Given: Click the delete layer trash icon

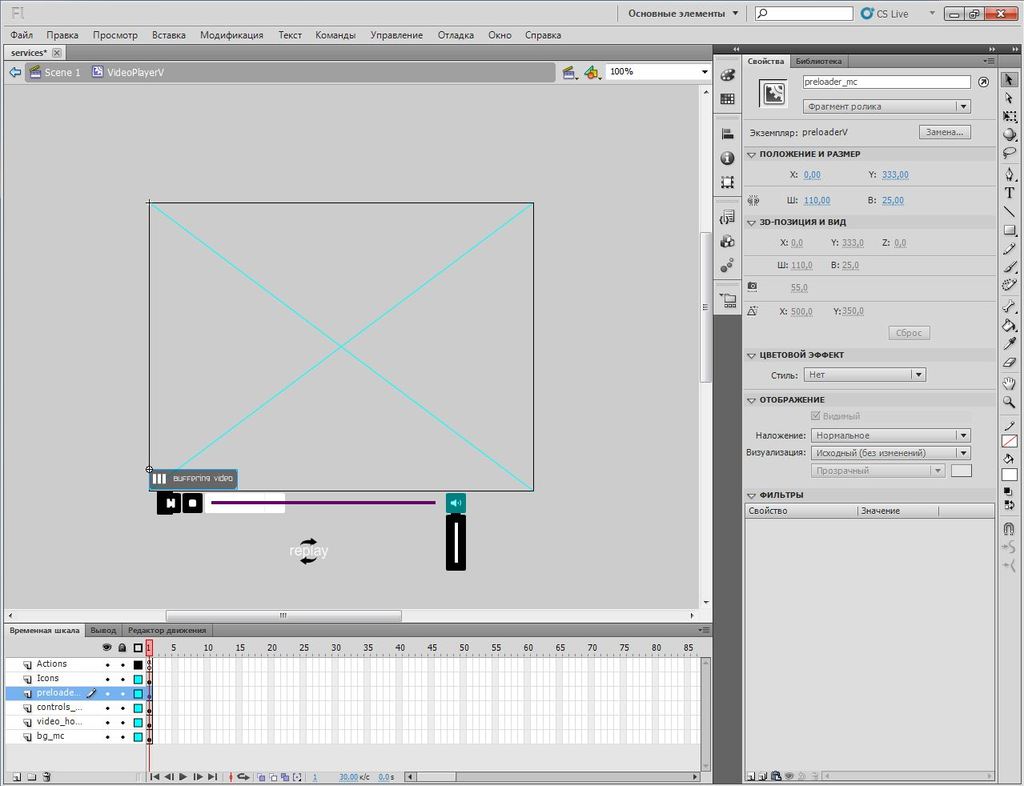Looking at the screenshot, I should click(46, 776).
